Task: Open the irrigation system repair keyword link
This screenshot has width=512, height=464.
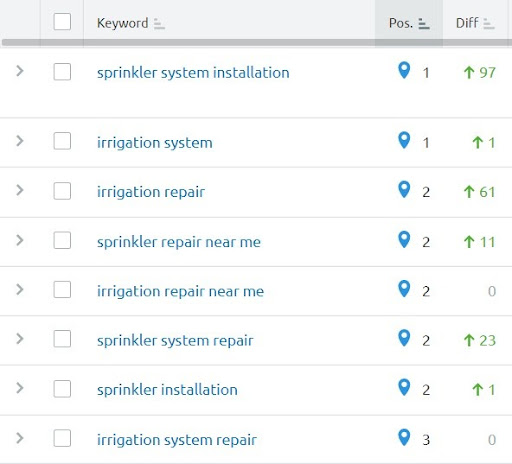Action: 177,440
